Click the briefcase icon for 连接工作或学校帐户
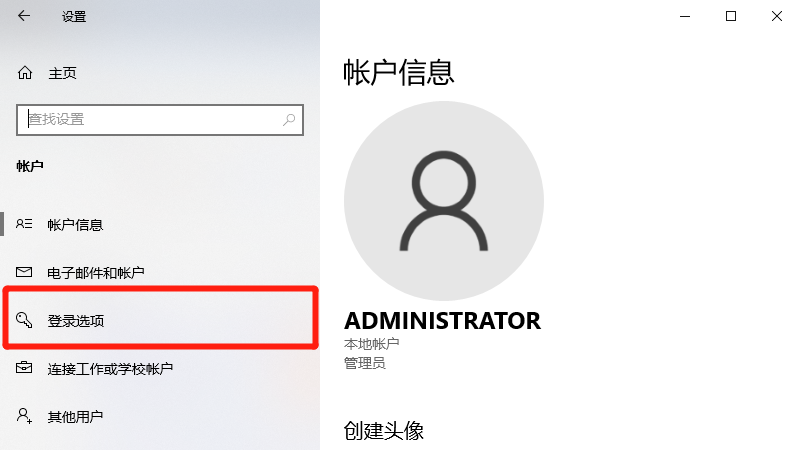800x450 pixels. (24, 367)
